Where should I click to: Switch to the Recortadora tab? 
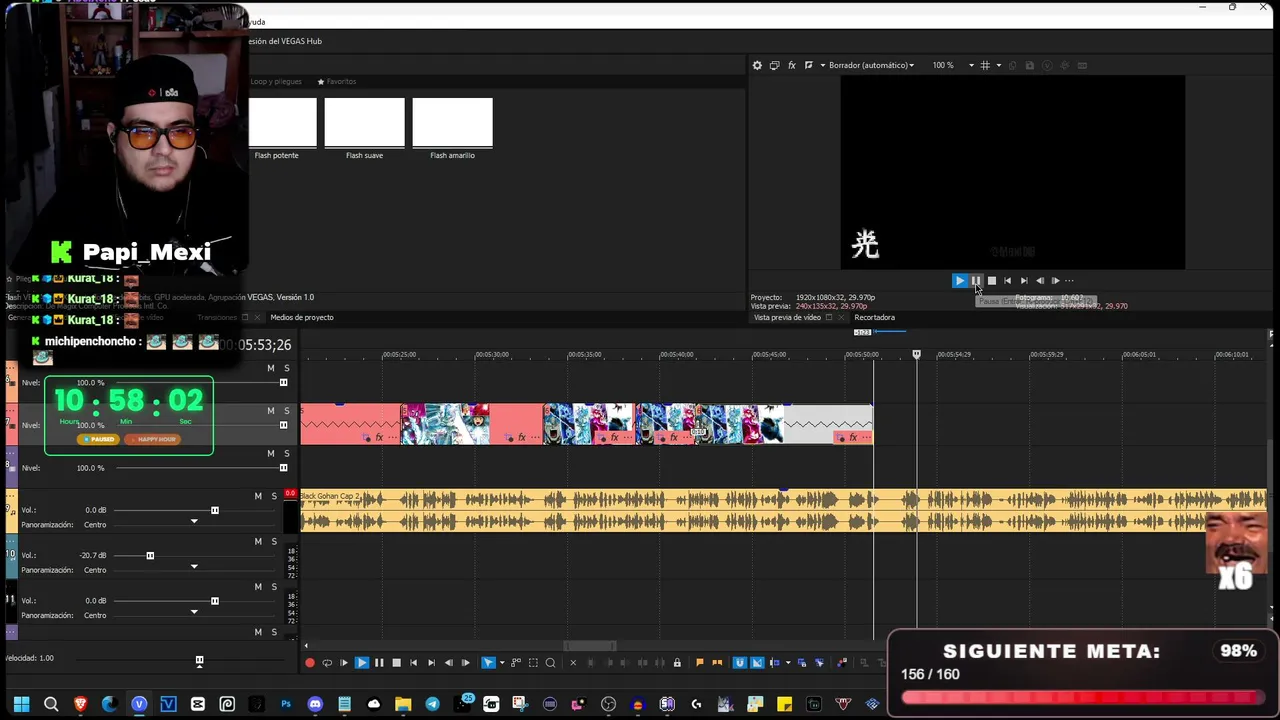tap(874, 317)
